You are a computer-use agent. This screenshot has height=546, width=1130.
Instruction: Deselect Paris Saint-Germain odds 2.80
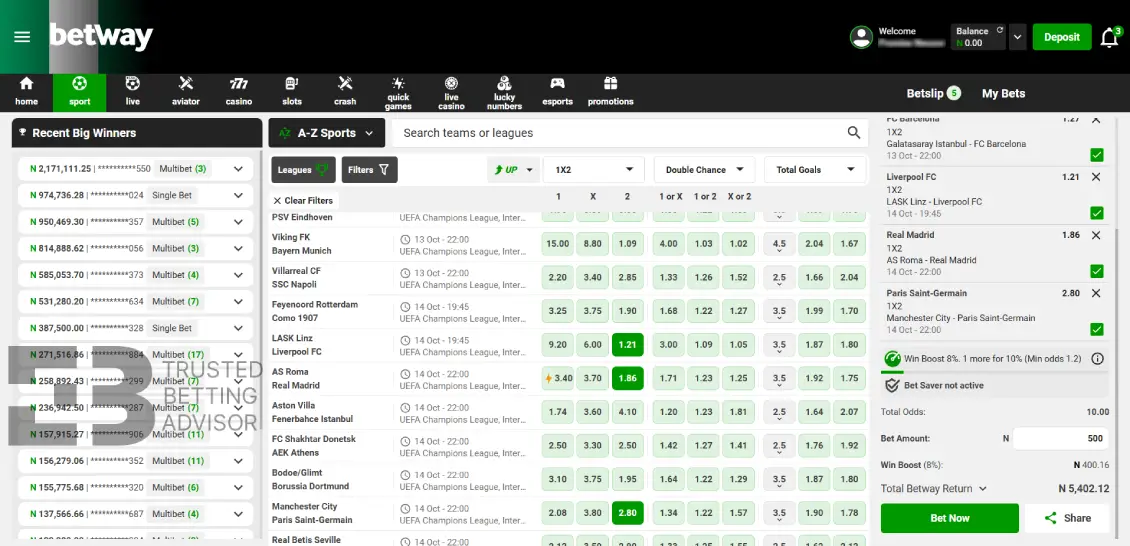point(628,513)
